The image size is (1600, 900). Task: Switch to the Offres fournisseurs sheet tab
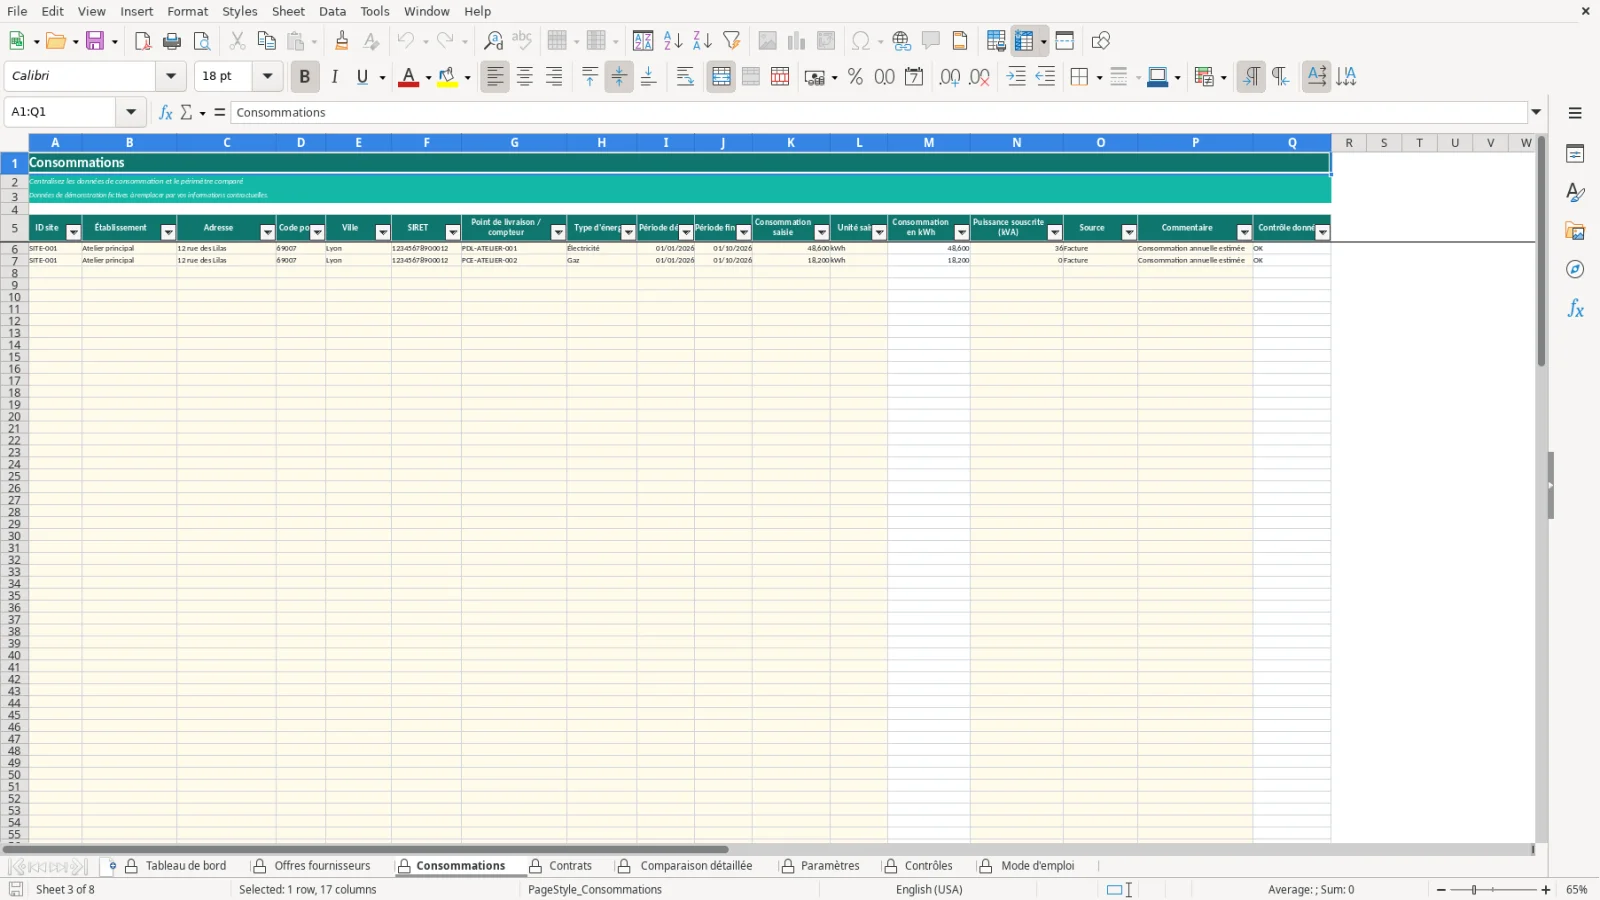coord(322,866)
